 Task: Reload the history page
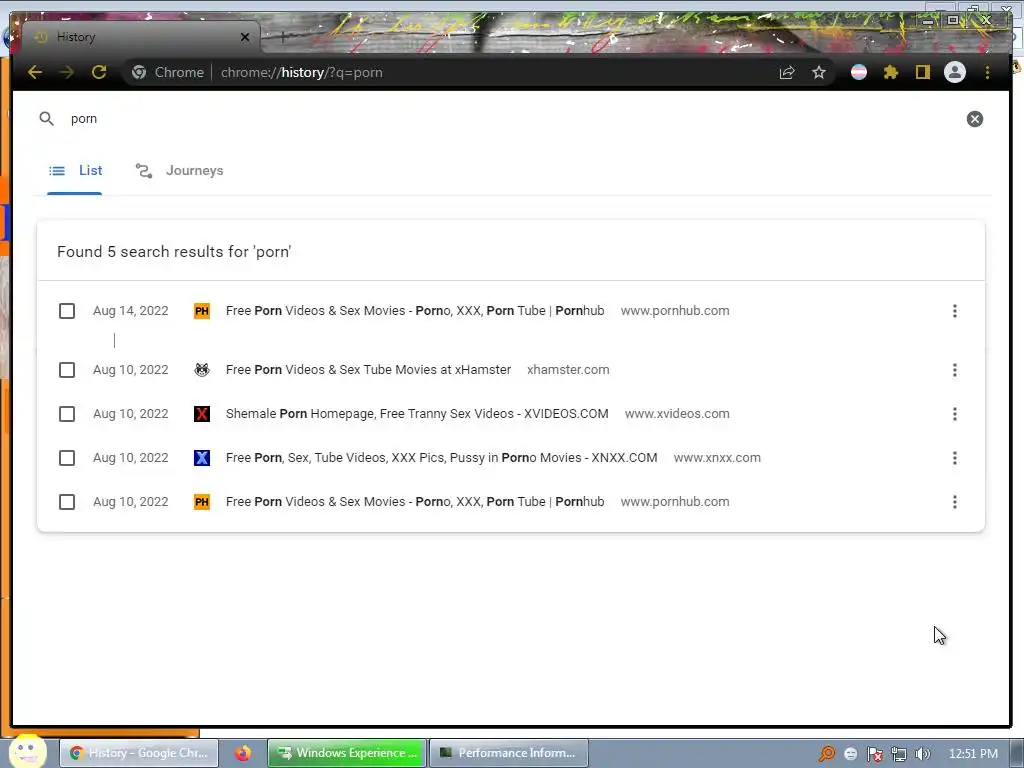(99, 72)
